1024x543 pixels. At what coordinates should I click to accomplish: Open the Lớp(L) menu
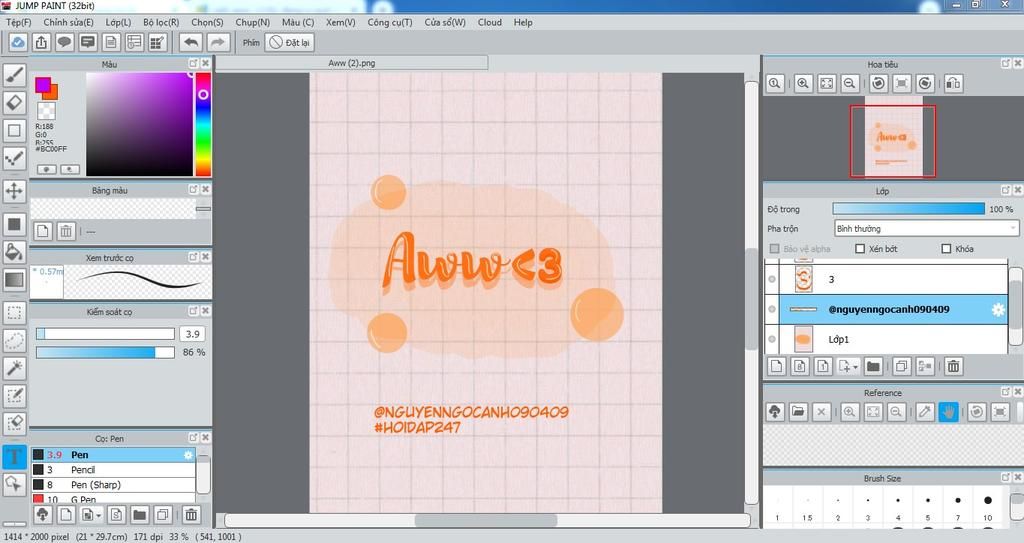118,22
